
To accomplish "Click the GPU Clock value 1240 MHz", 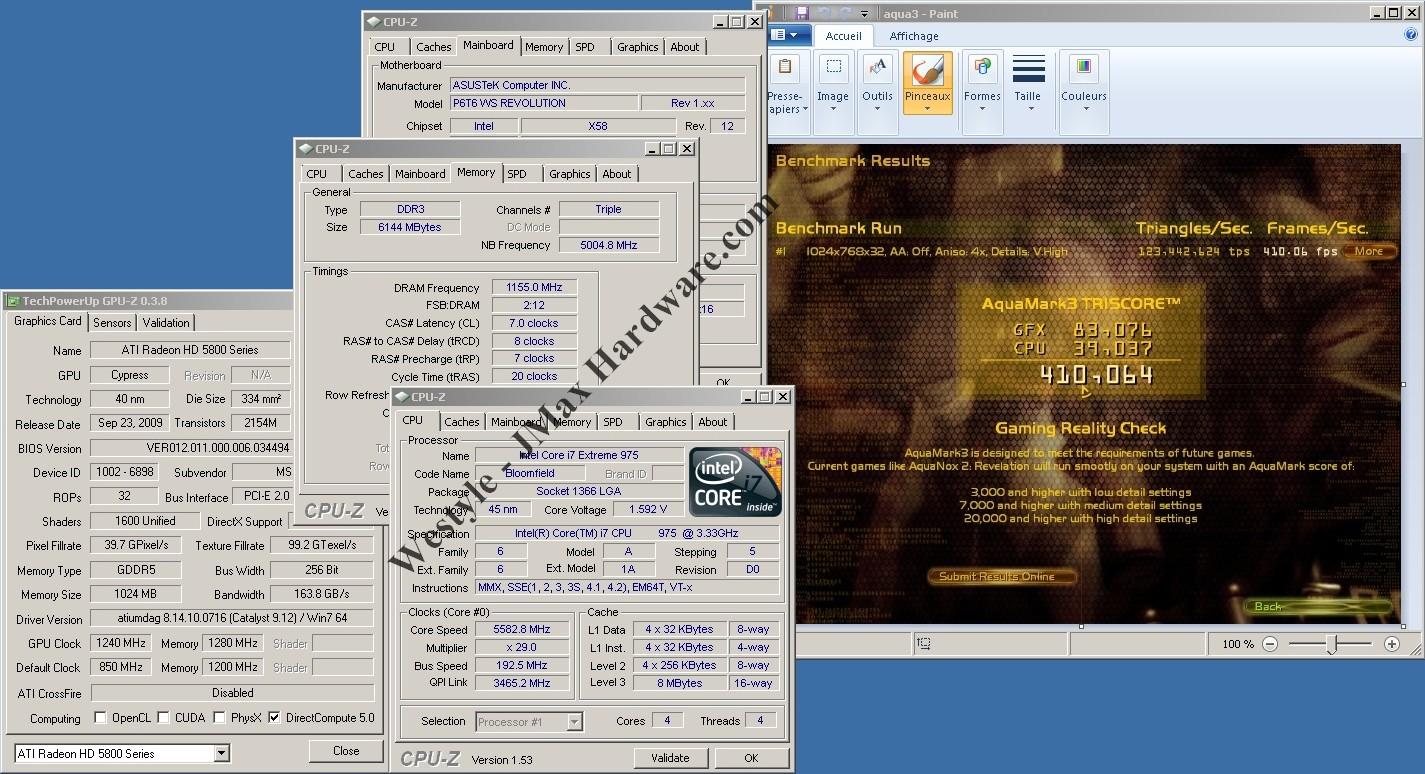I will point(122,643).
